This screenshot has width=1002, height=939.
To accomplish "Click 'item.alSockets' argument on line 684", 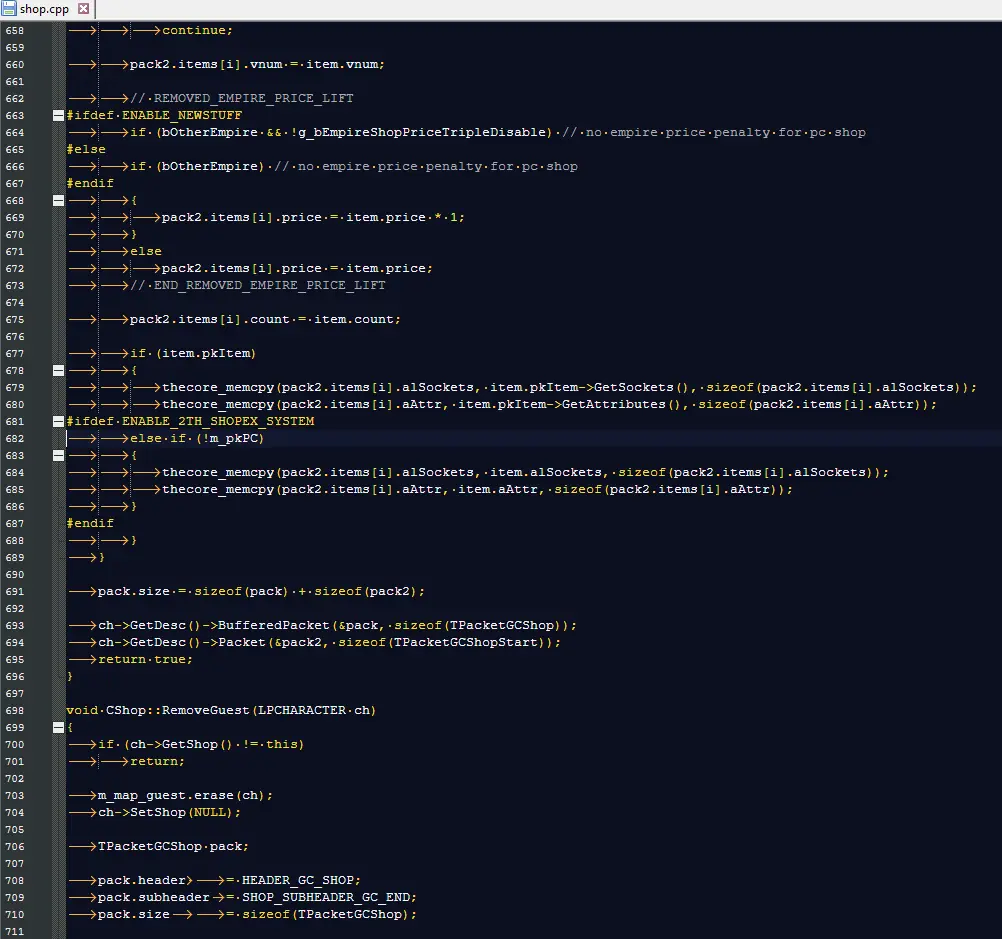I will pyautogui.click(x=546, y=472).
